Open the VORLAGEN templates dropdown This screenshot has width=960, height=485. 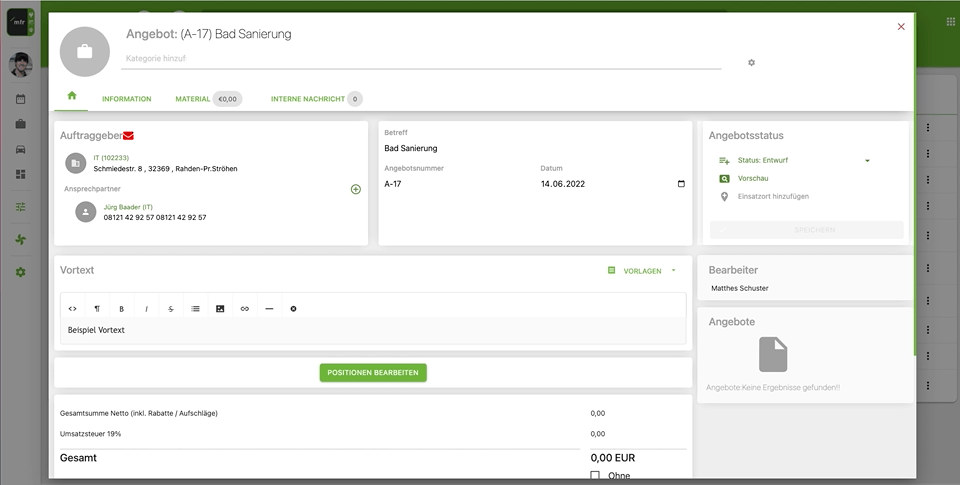(642, 271)
